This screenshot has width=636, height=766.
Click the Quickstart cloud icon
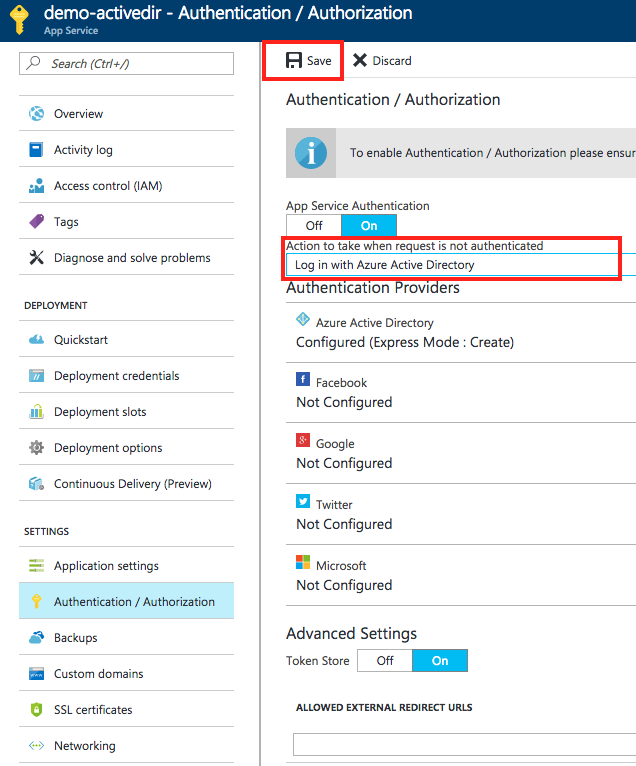click(x=37, y=340)
